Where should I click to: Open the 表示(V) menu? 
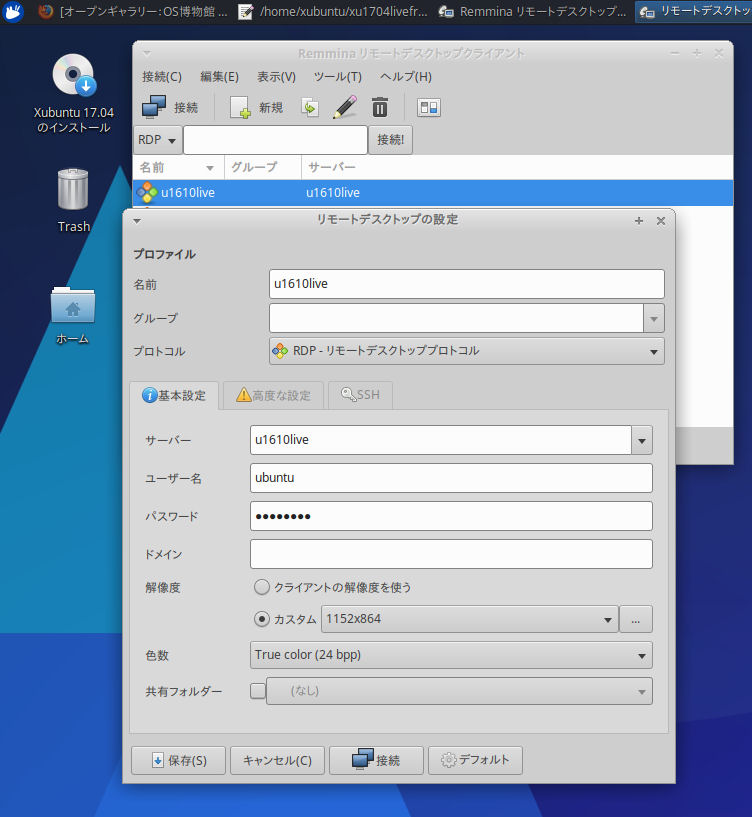pos(276,77)
